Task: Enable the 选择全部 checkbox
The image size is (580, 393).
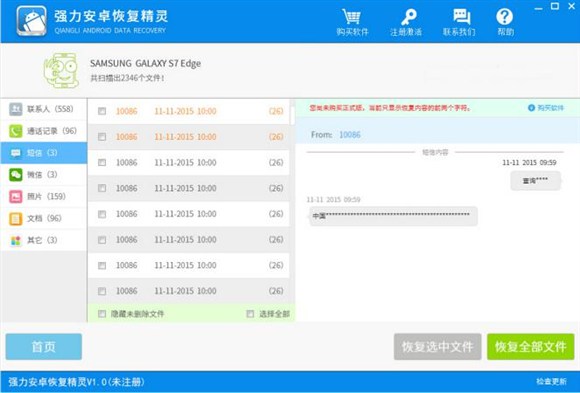Action: tap(250, 314)
